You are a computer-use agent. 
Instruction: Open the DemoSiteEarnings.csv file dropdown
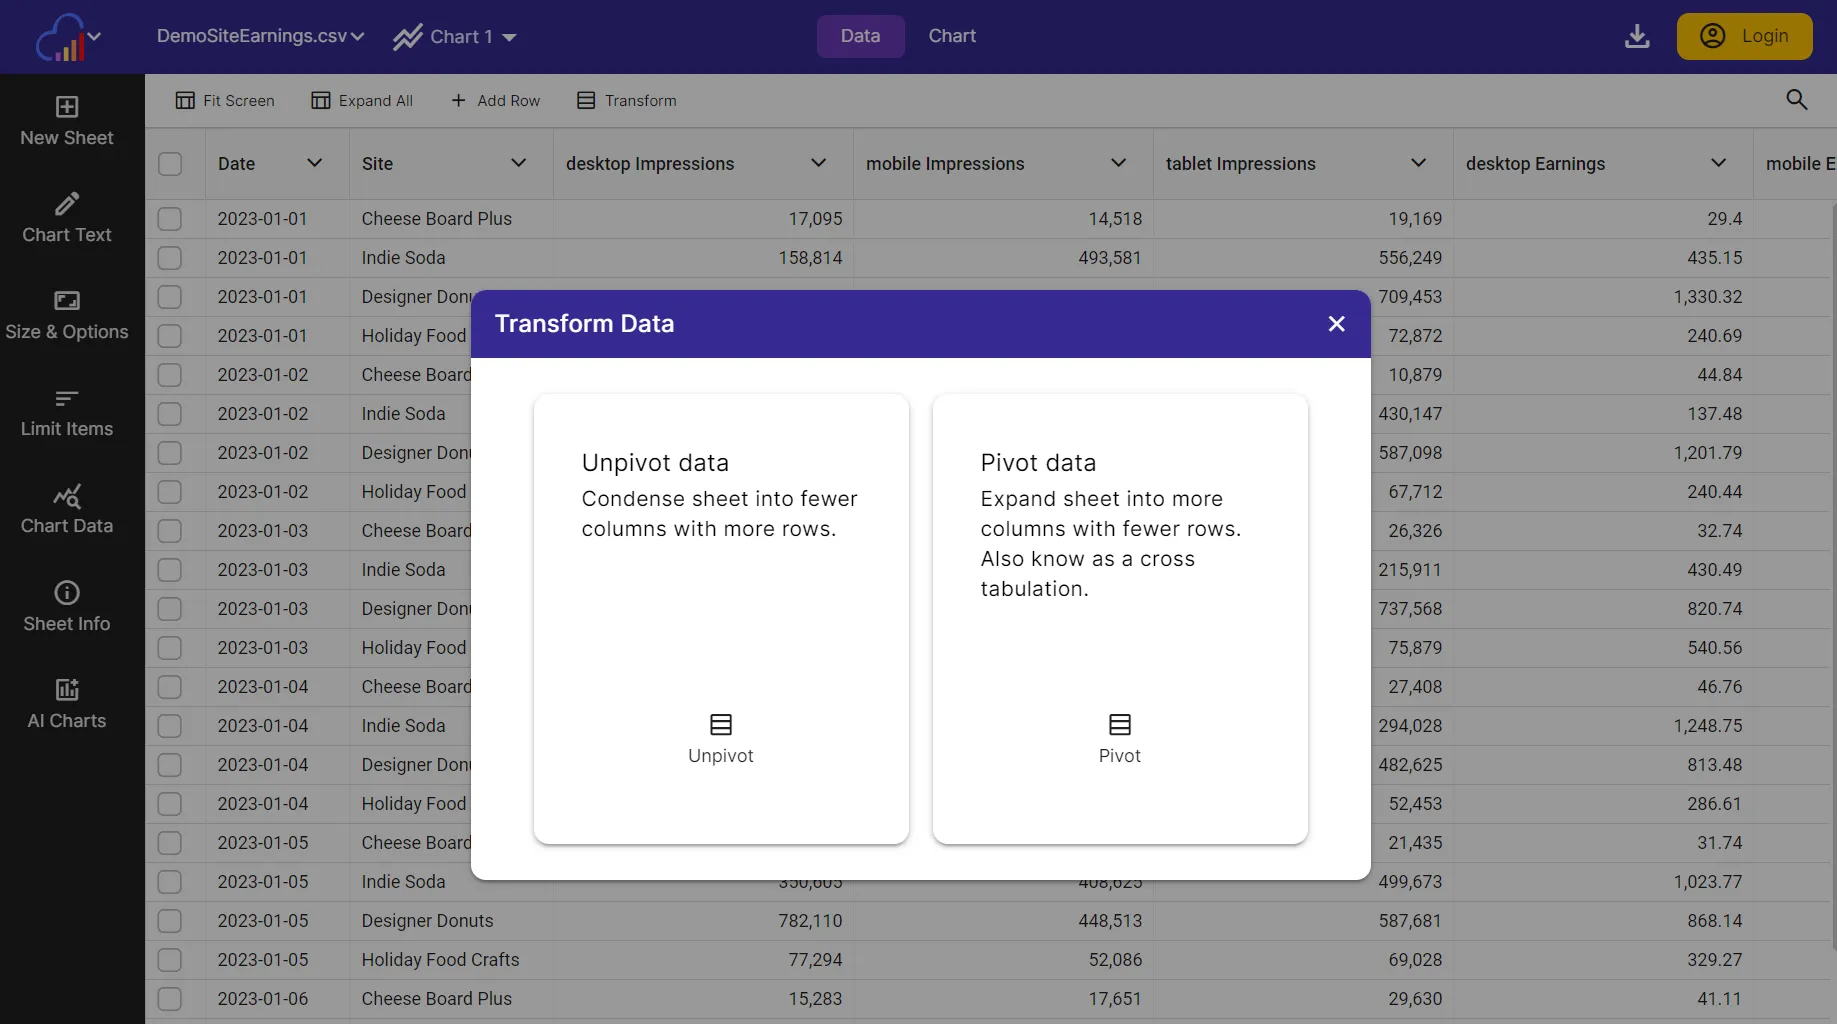click(x=259, y=35)
